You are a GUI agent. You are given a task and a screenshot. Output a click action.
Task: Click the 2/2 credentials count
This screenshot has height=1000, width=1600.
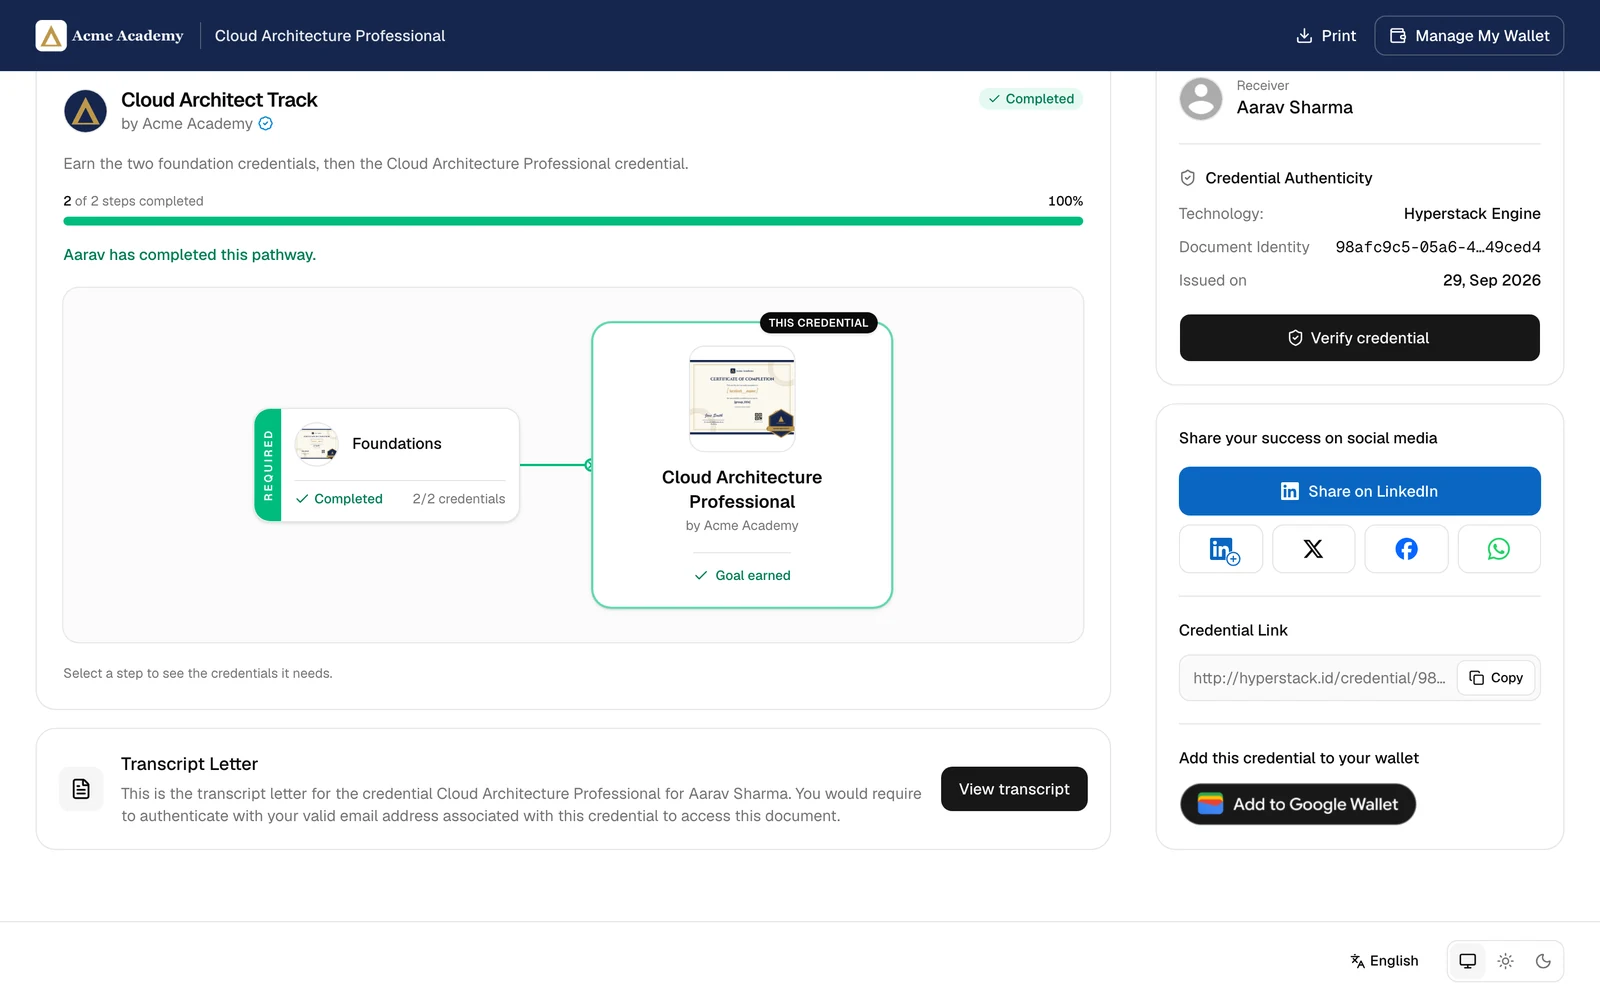point(459,499)
